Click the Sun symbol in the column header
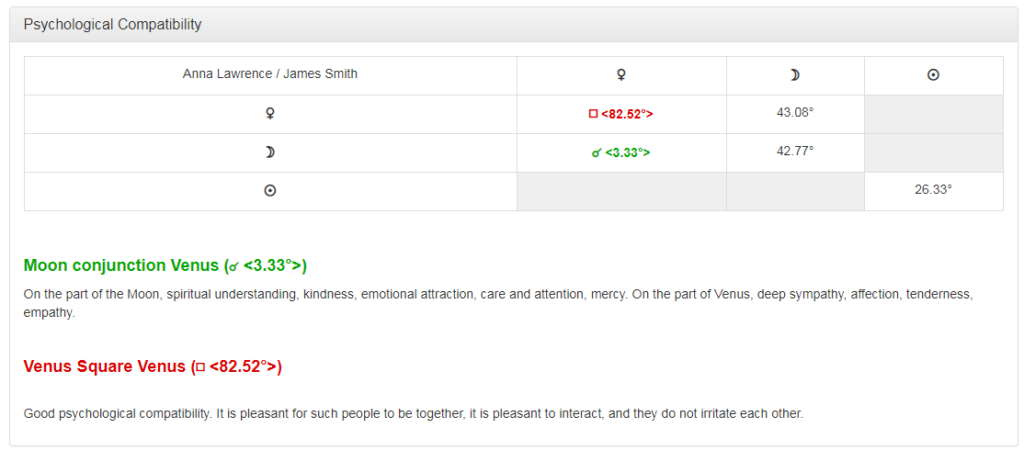 [x=933, y=75]
